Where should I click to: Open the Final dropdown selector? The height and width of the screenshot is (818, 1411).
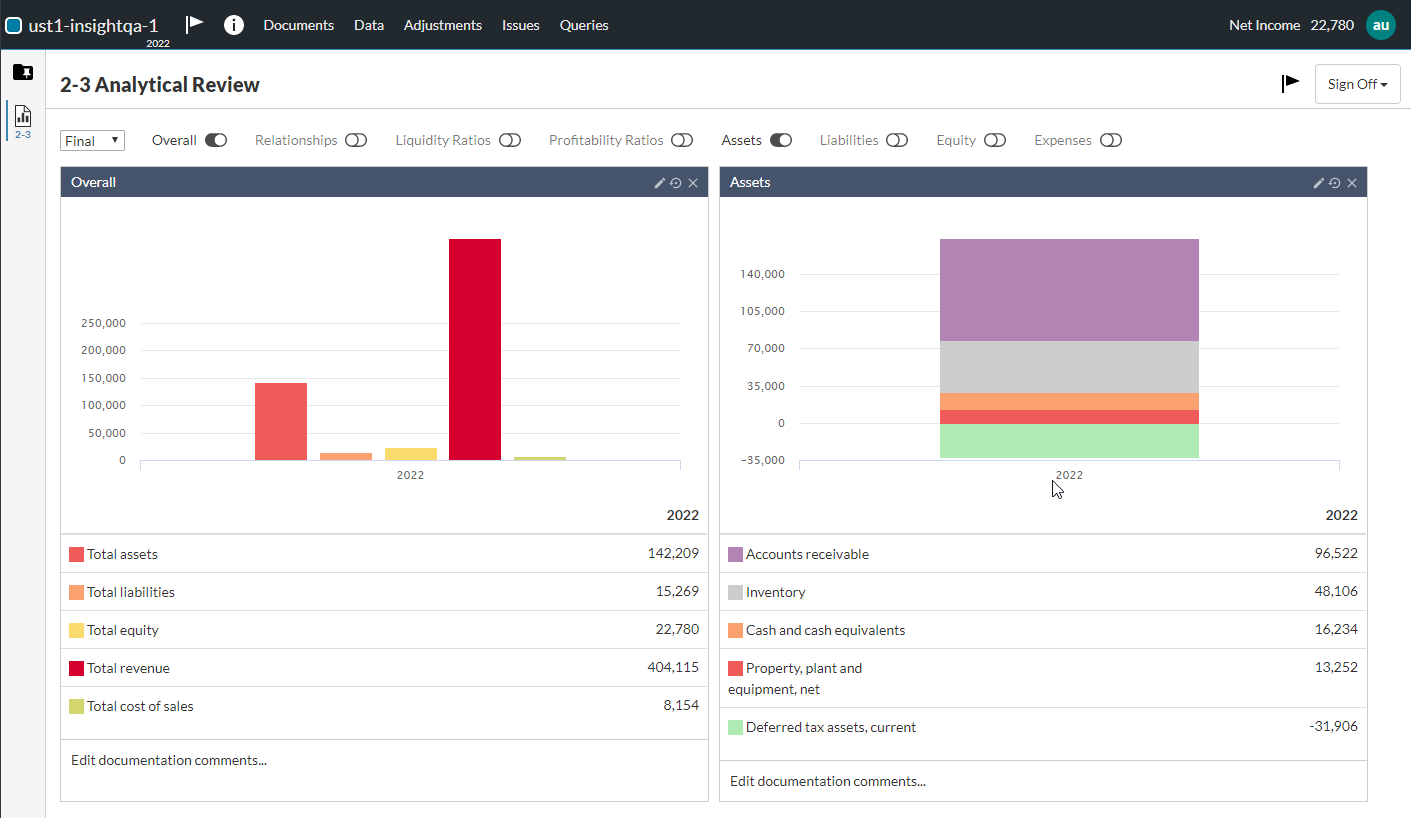point(92,141)
